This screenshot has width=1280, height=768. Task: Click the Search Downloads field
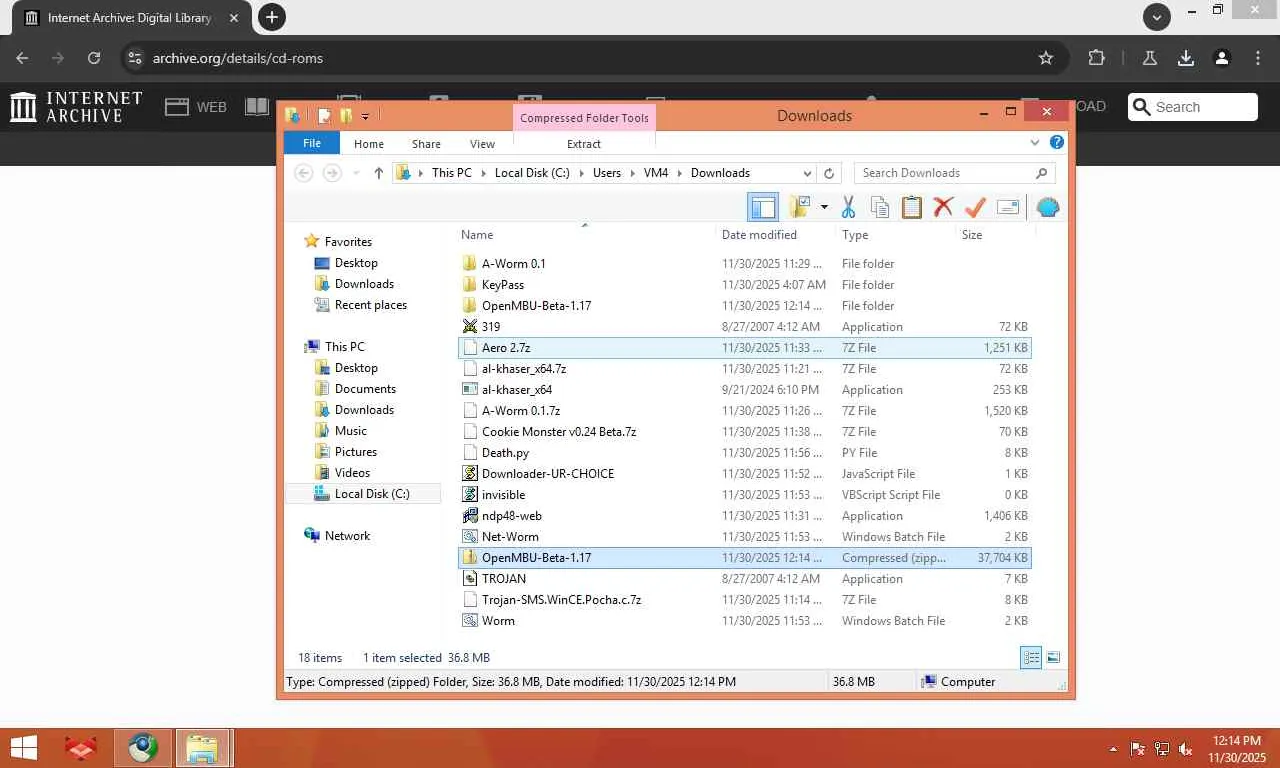coord(955,173)
